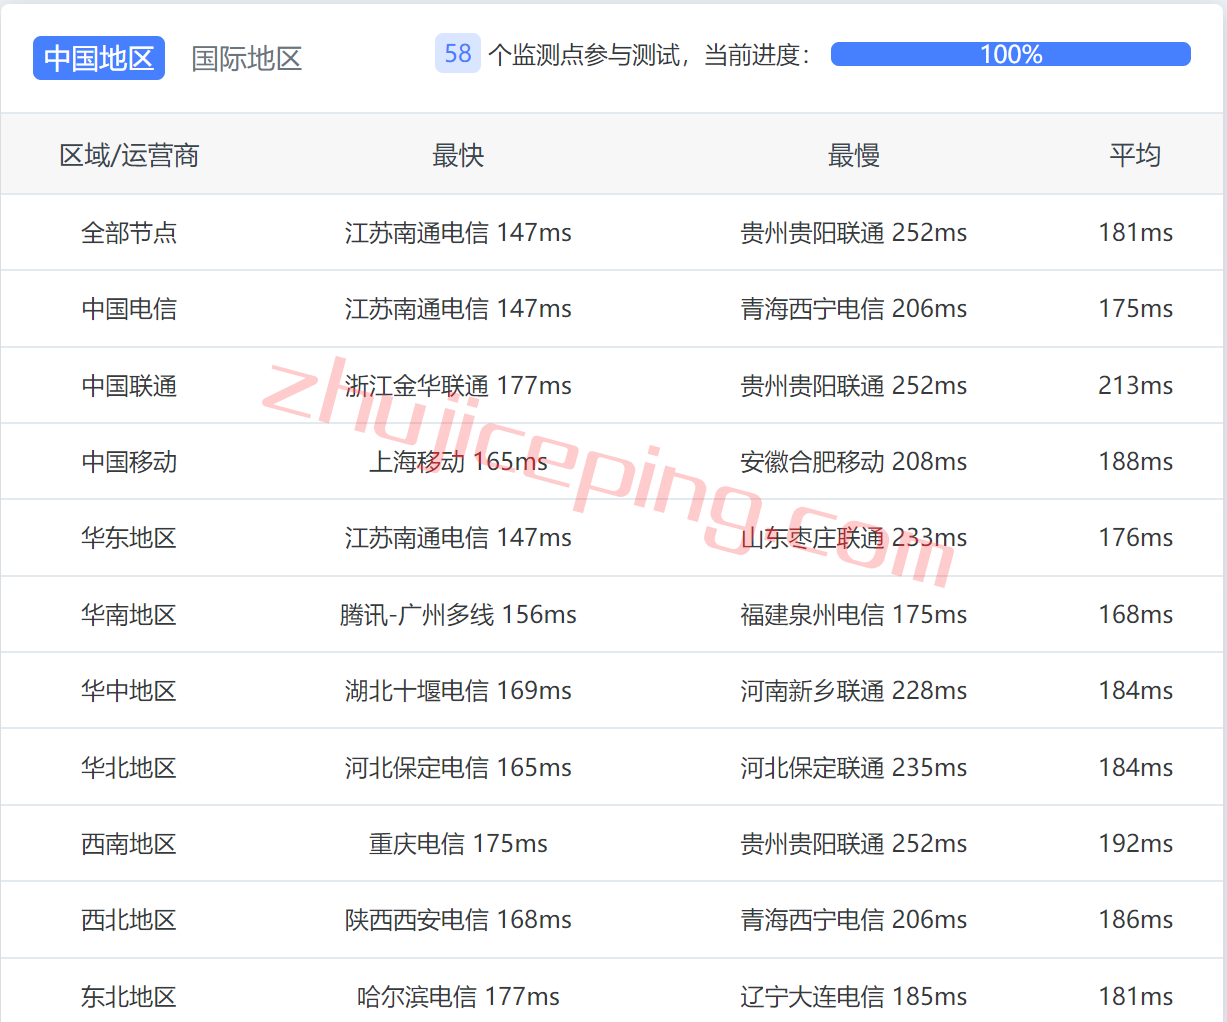The width and height of the screenshot is (1227, 1022).
Task: Click 河北保定电信 165ms cell
Action: 458,768
